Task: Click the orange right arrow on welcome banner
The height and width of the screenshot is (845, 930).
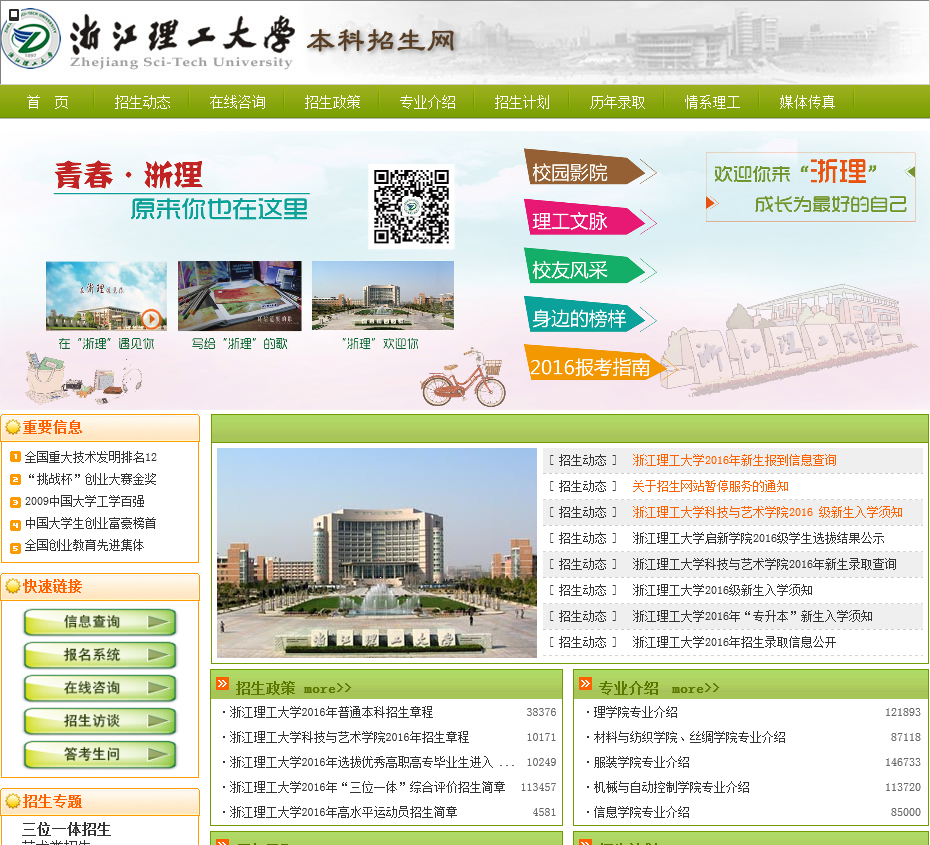Action: pos(712,203)
